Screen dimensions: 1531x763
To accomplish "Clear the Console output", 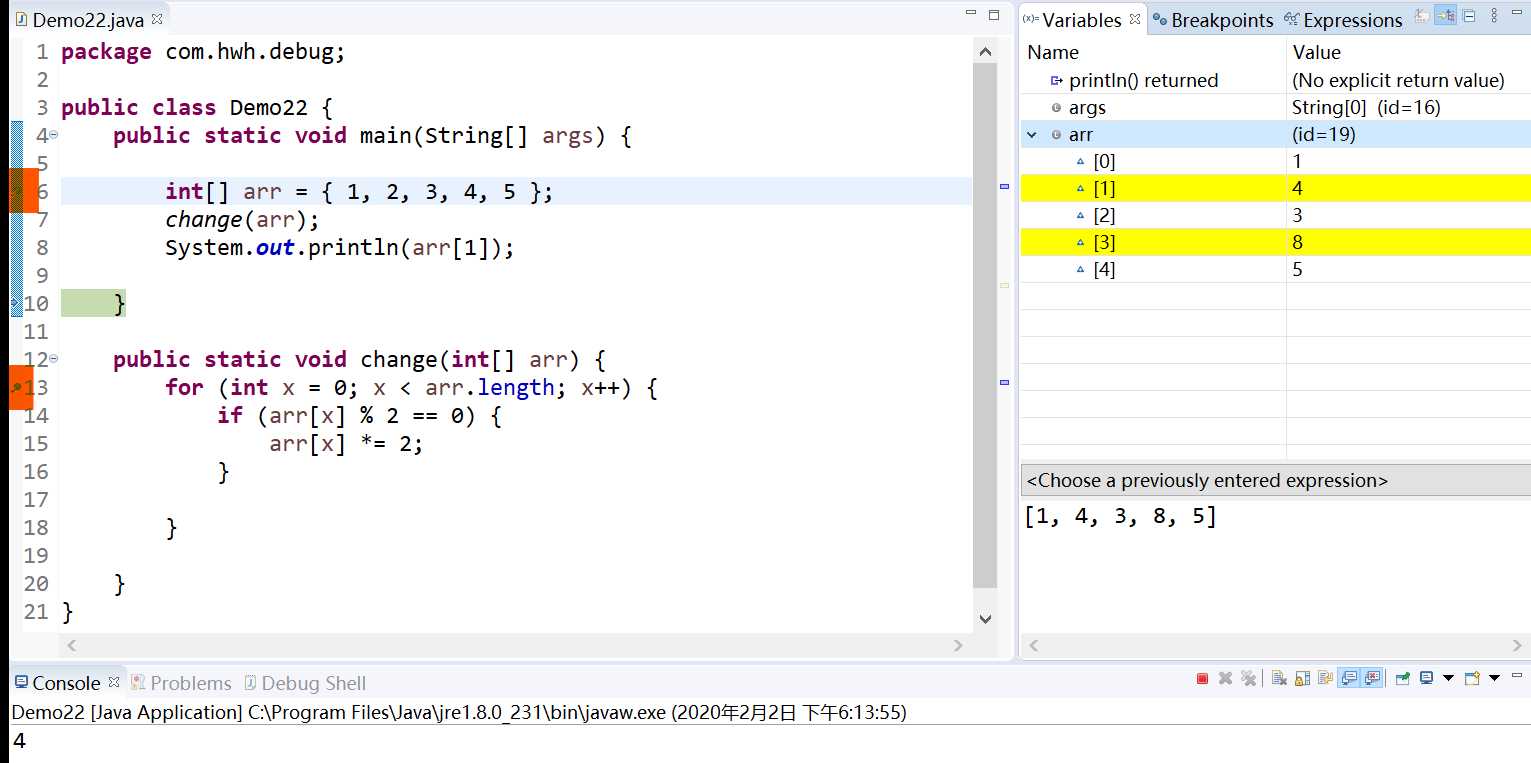I will 1279,679.
